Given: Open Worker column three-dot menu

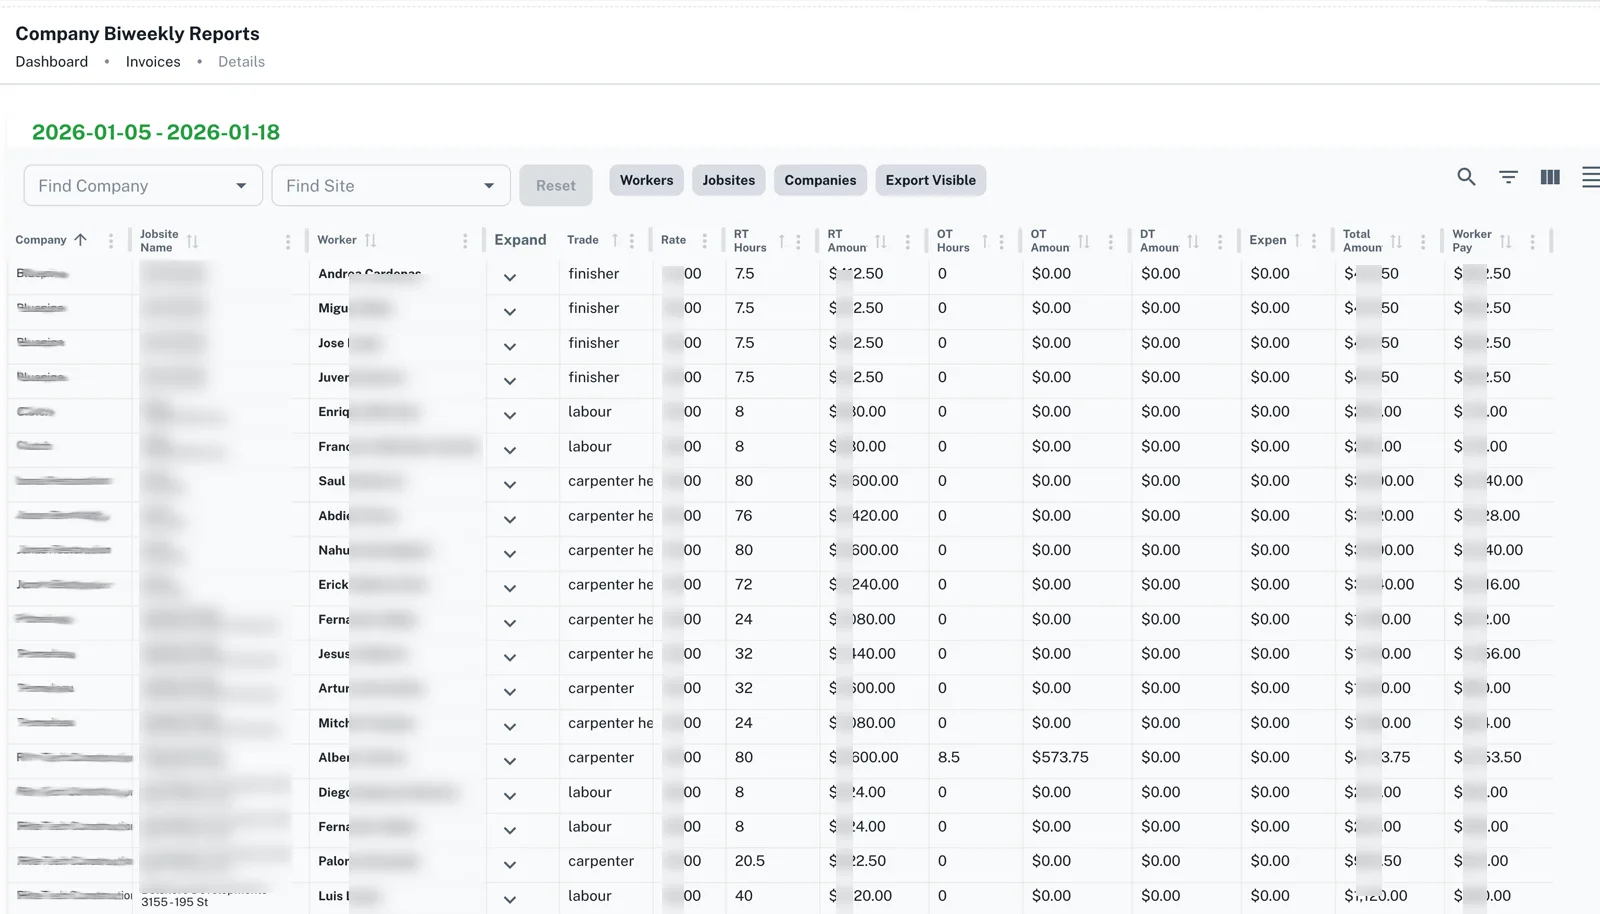Looking at the screenshot, I should (465, 241).
